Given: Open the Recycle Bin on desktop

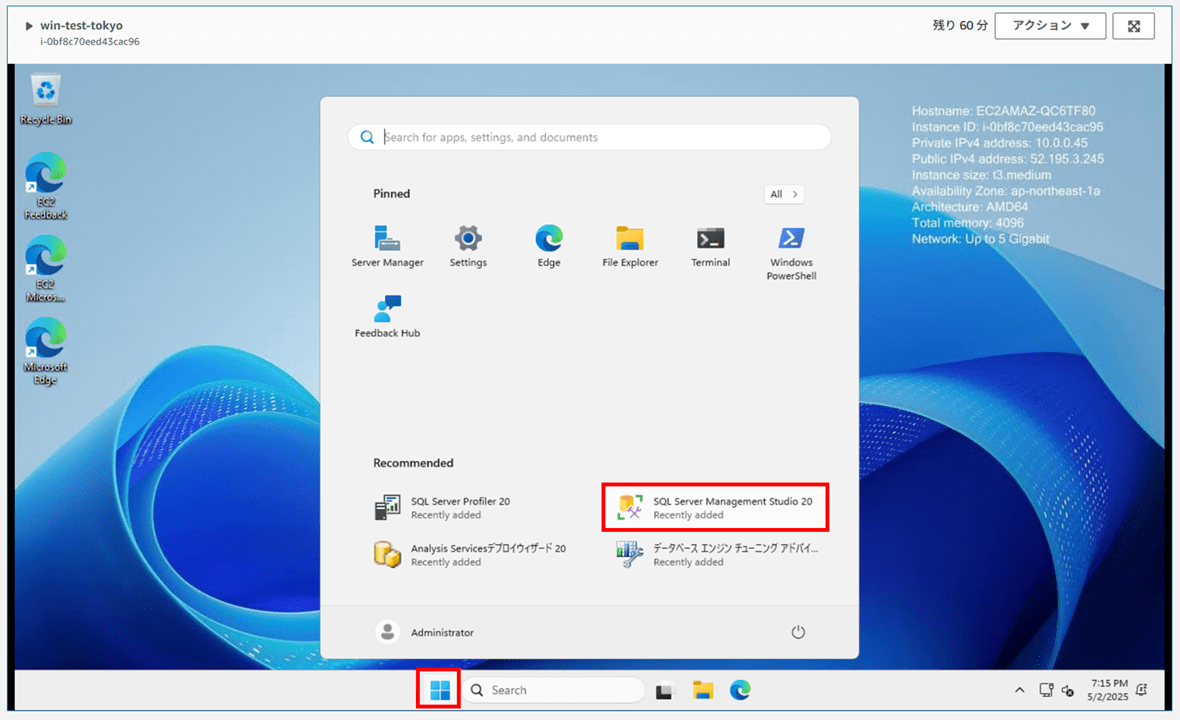Looking at the screenshot, I should tap(46, 100).
